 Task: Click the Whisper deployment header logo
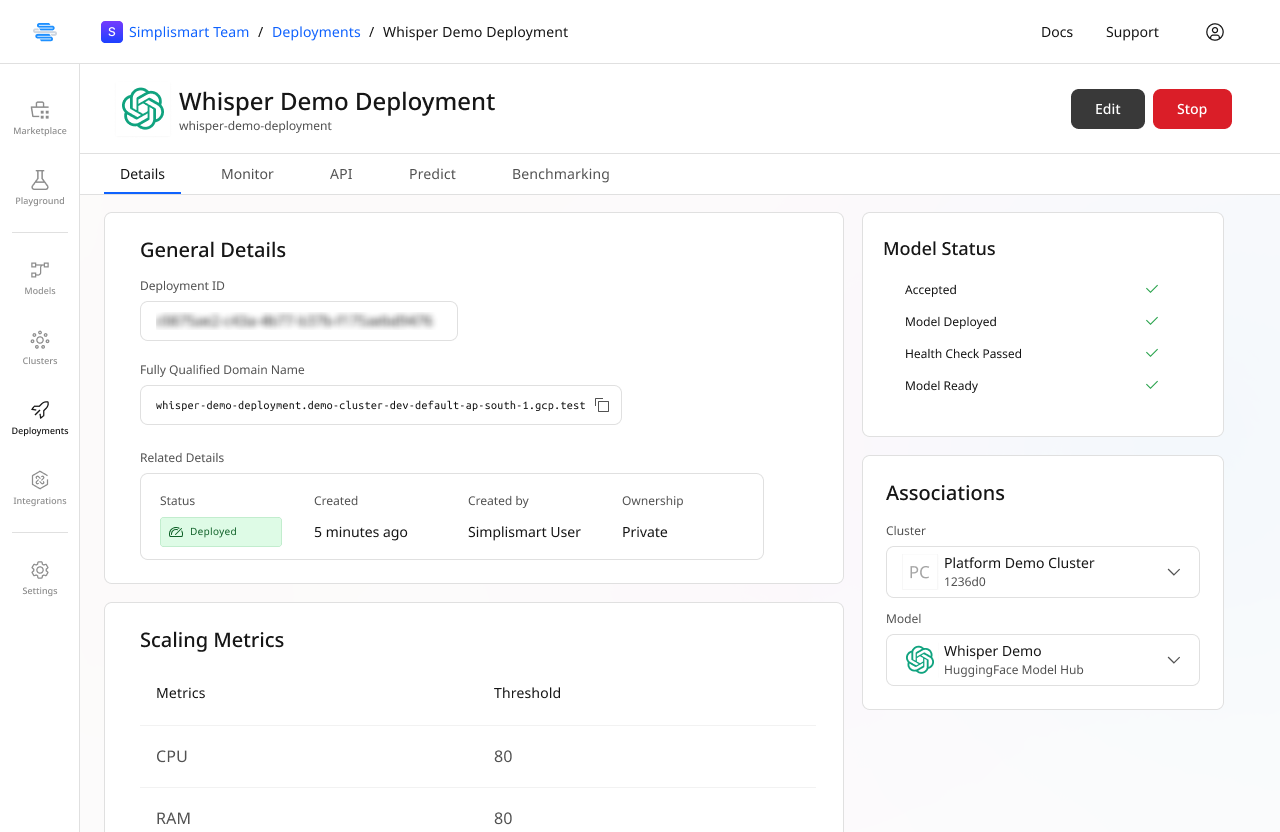pyautogui.click(x=143, y=109)
